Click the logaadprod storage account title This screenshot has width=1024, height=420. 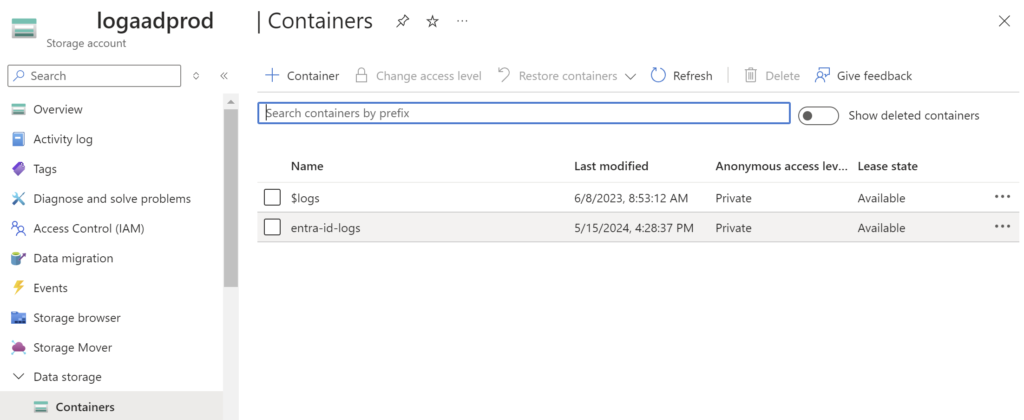[155, 21]
